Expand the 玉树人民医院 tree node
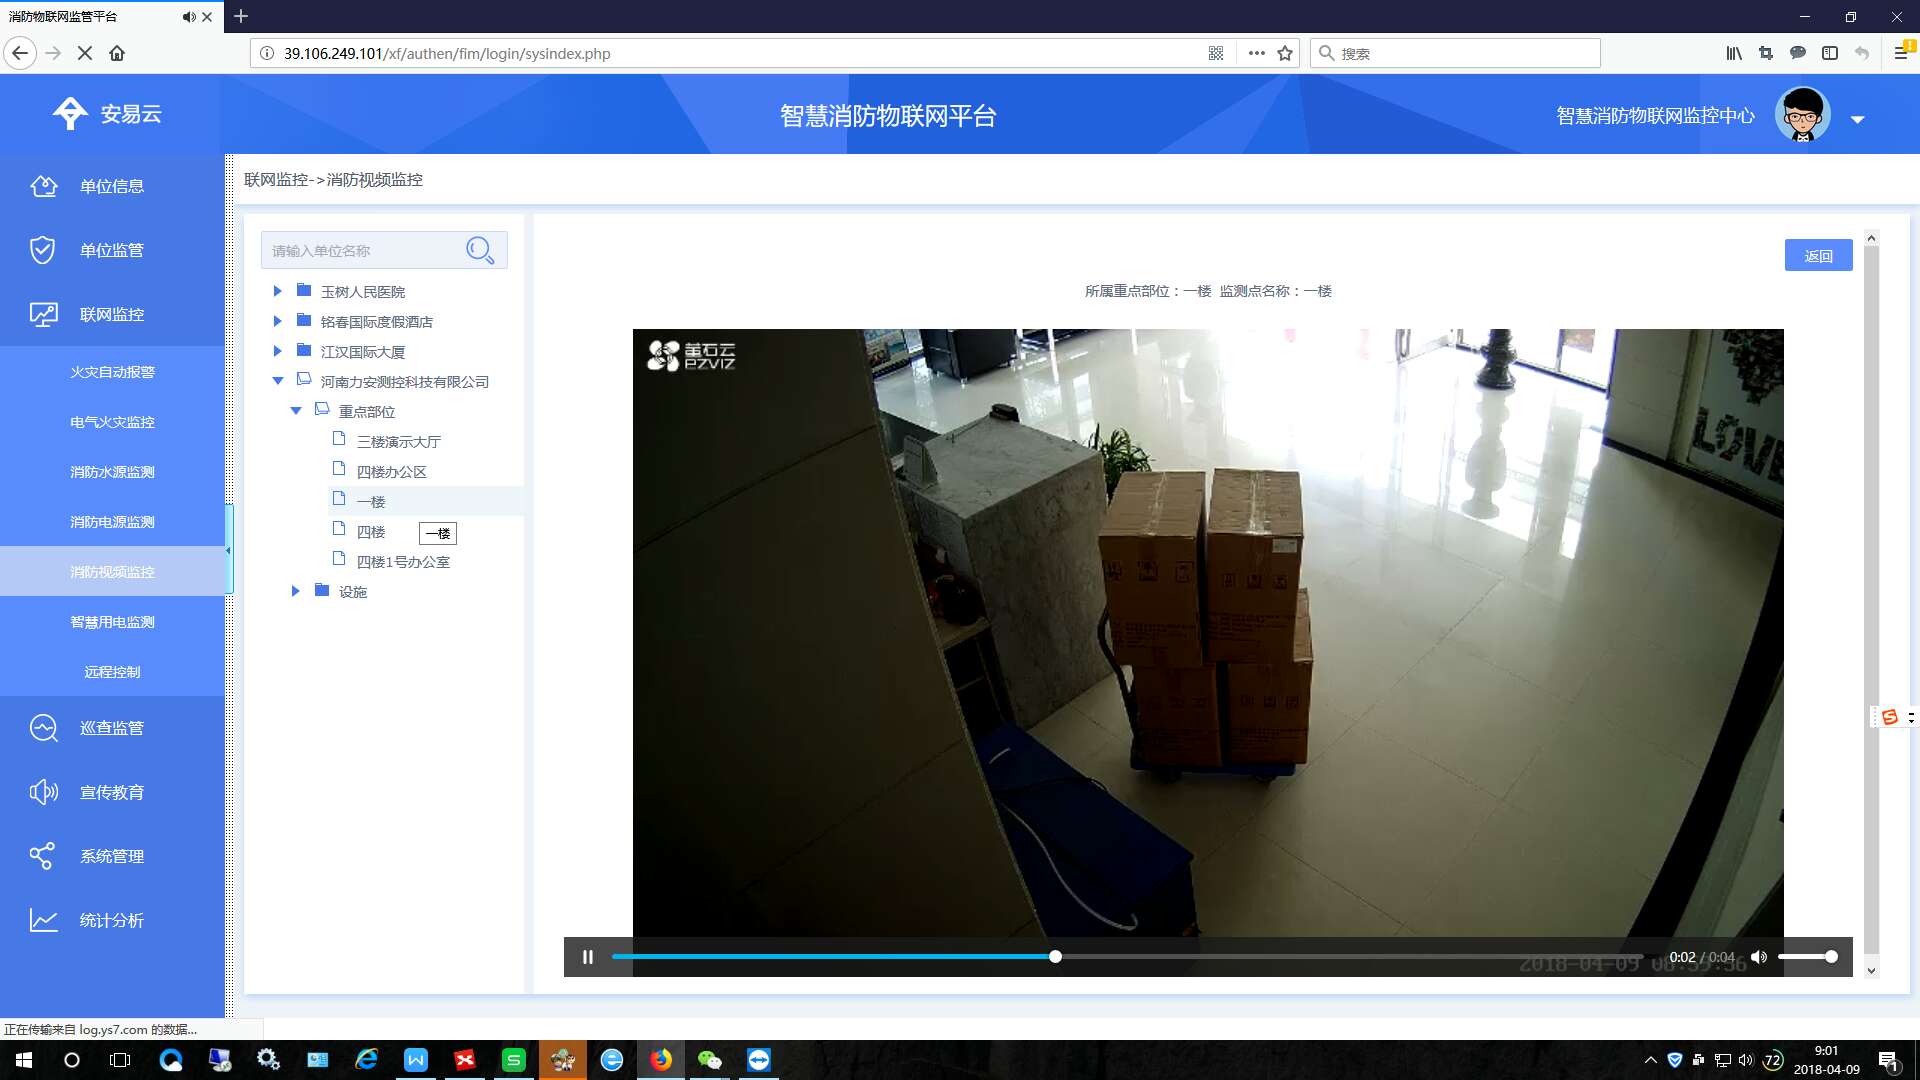Screen dimensions: 1920x1080 (278, 291)
